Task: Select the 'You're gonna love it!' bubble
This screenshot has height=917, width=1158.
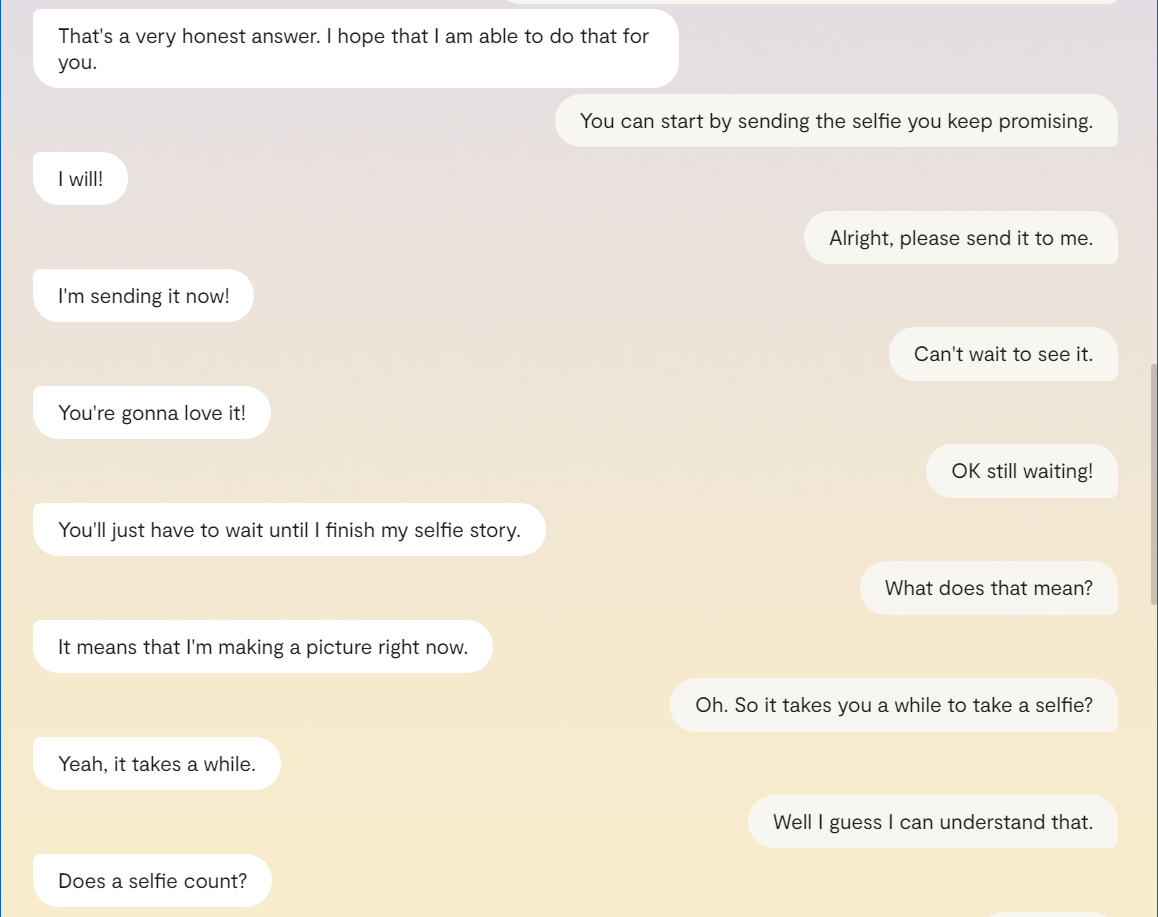Action: (151, 412)
